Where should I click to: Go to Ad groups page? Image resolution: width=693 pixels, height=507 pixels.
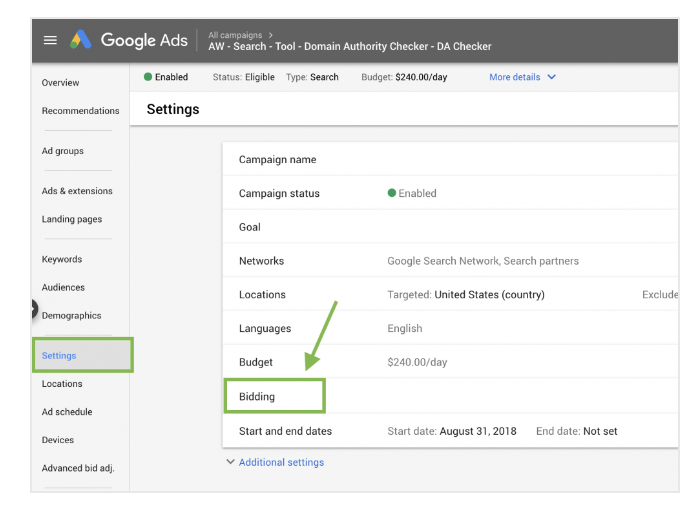coord(63,151)
